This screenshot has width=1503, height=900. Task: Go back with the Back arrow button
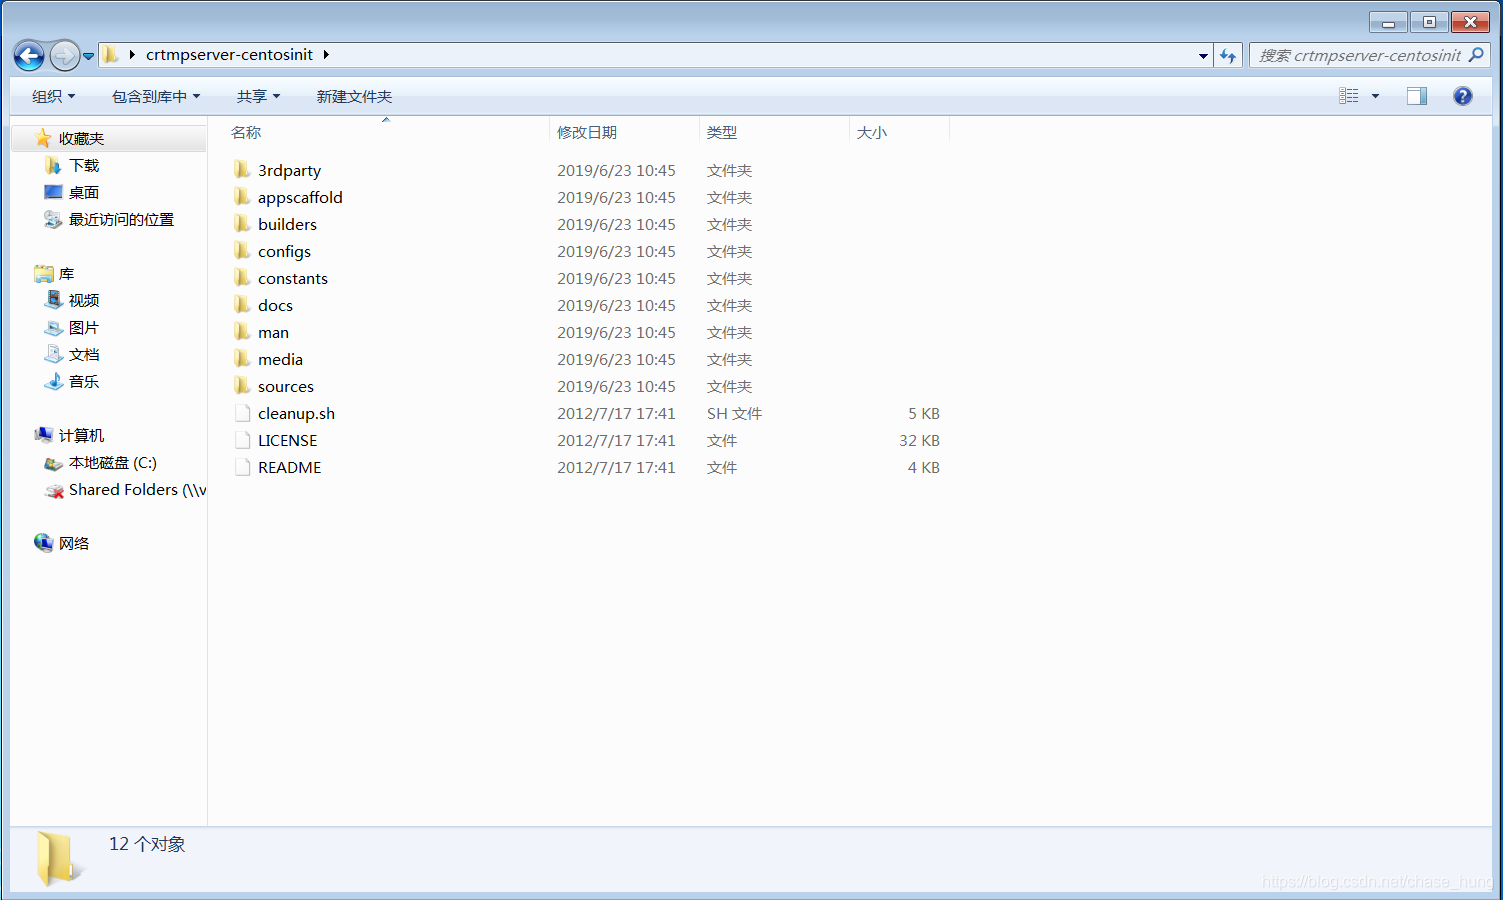pyautogui.click(x=29, y=55)
